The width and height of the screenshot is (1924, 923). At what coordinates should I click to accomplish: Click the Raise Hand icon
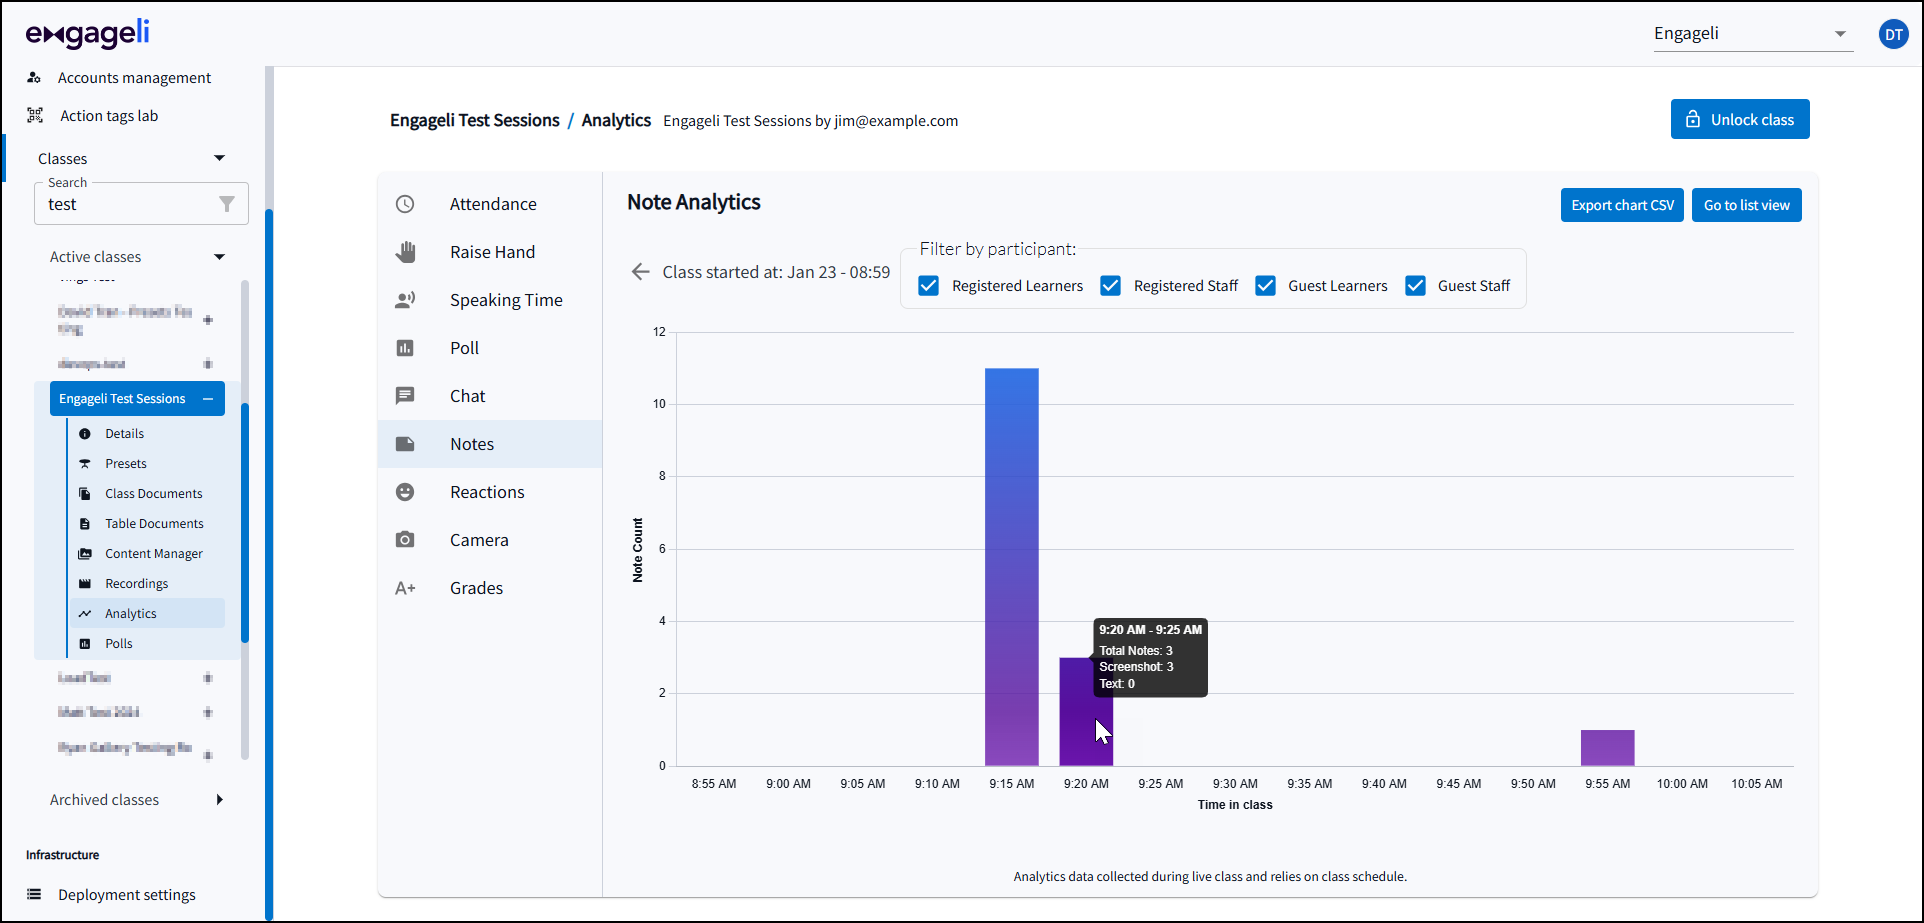pyautogui.click(x=405, y=252)
